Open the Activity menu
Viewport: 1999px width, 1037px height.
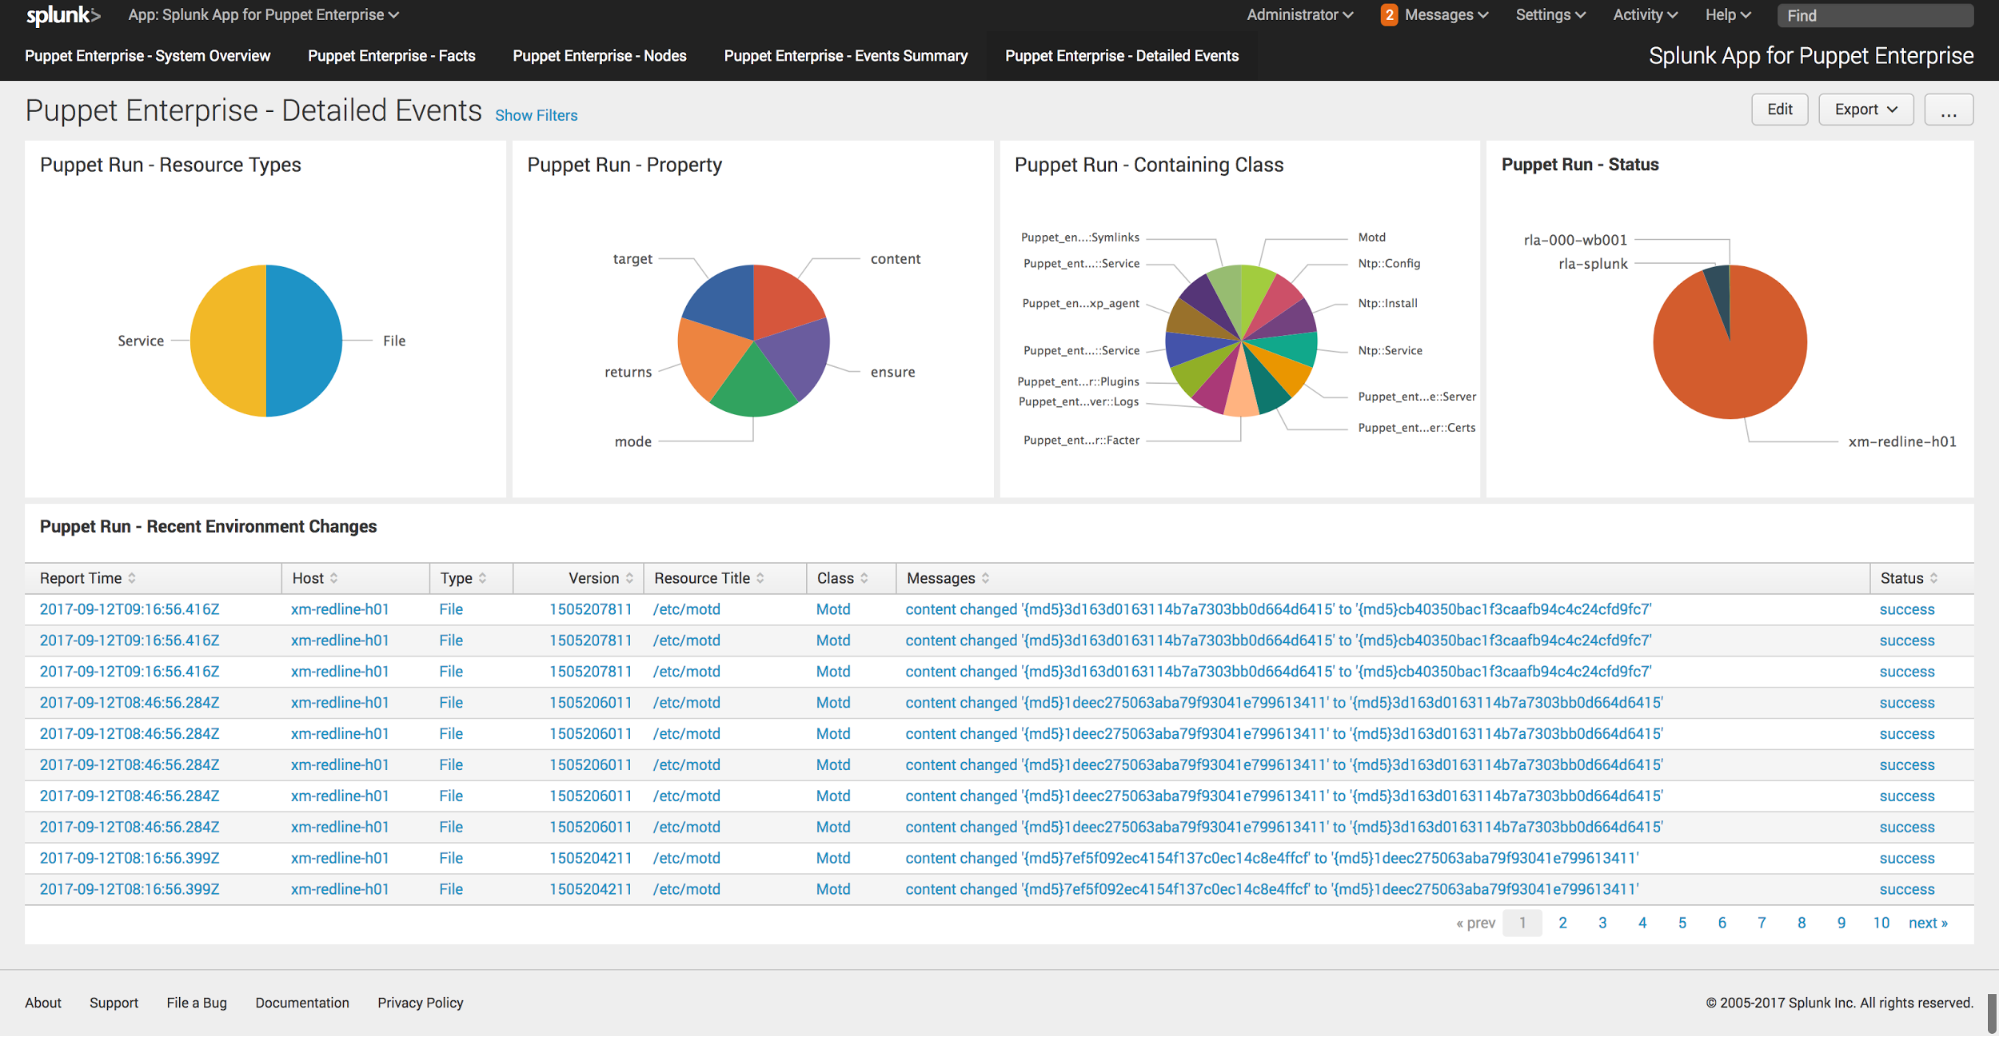click(1643, 15)
